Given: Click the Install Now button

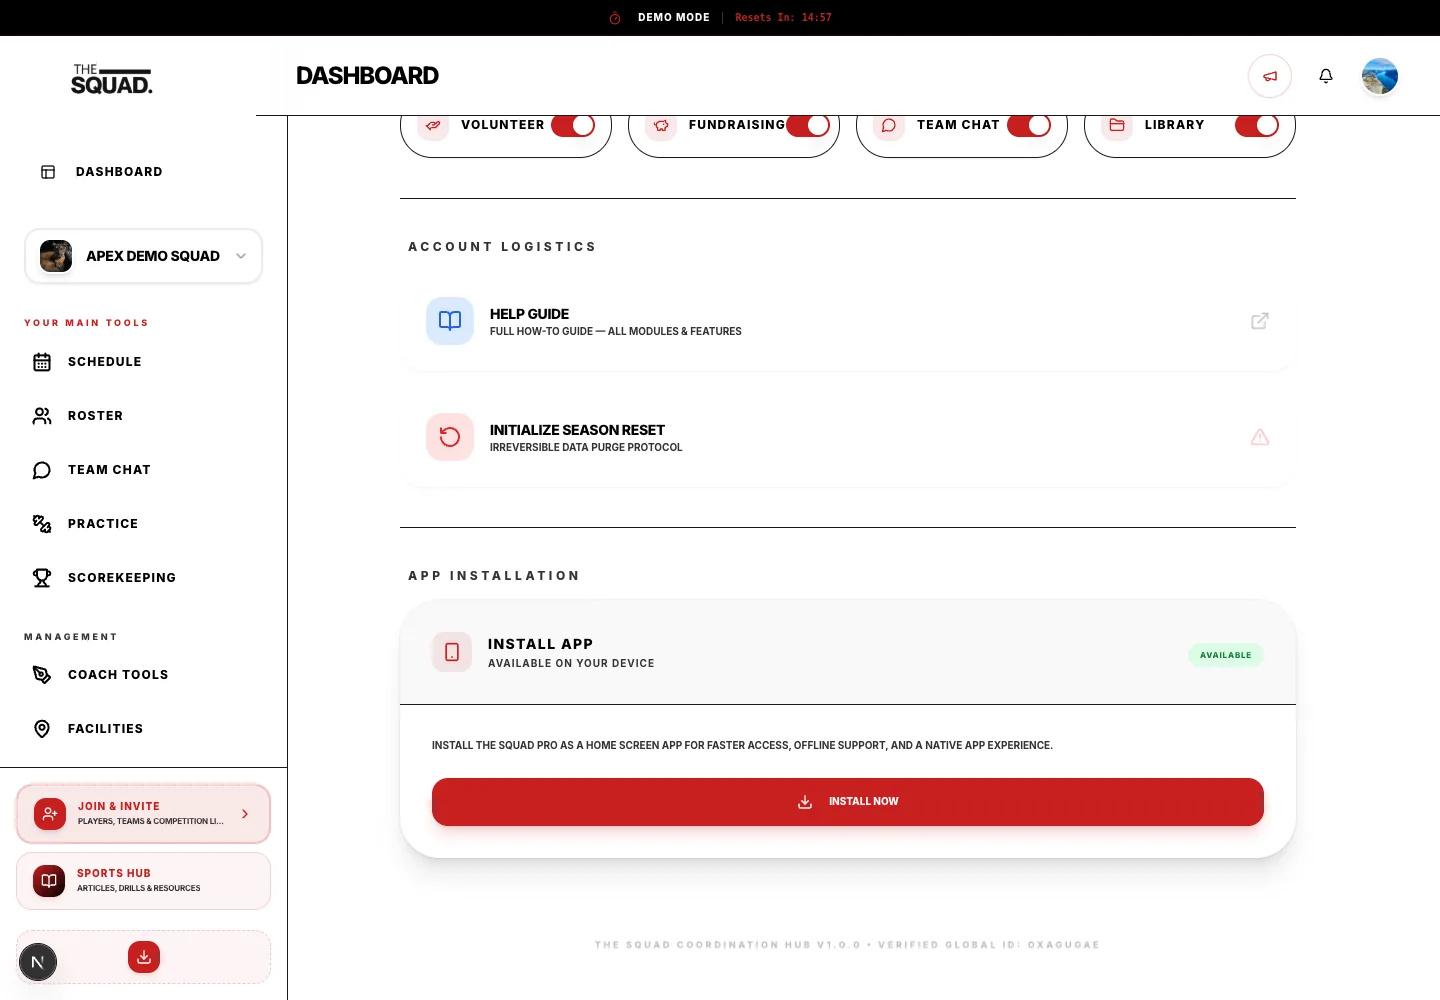Looking at the screenshot, I should tap(848, 802).
